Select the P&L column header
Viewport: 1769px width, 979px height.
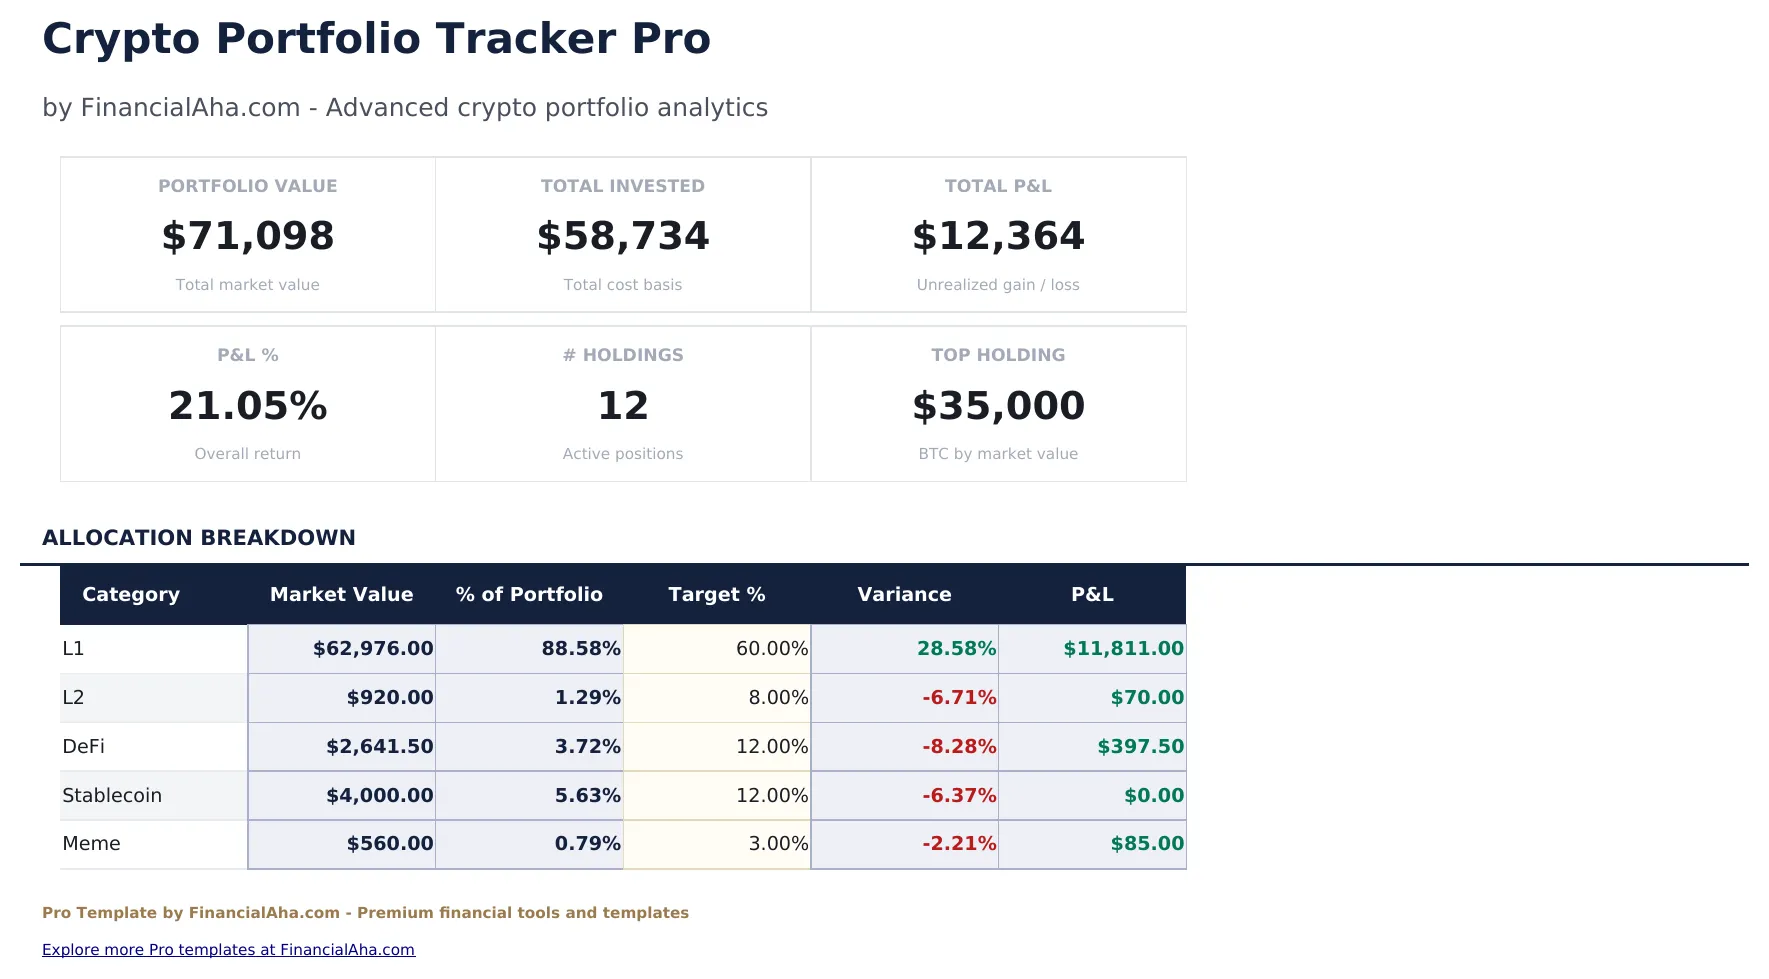click(x=1092, y=594)
